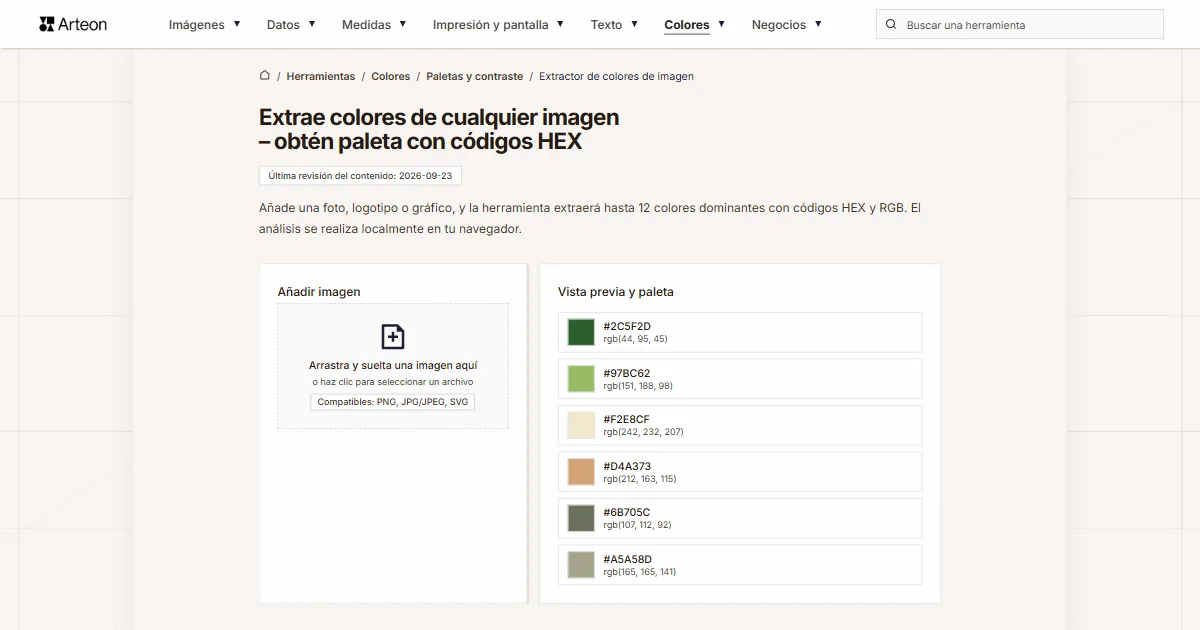1200x630 pixels.
Task: Click the rgb(151, 188, 98) value
Action: pos(638,386)
